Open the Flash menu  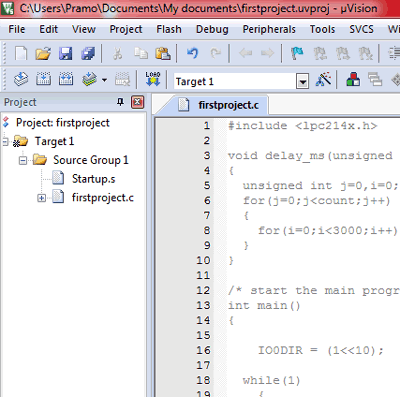click(169, 29)
